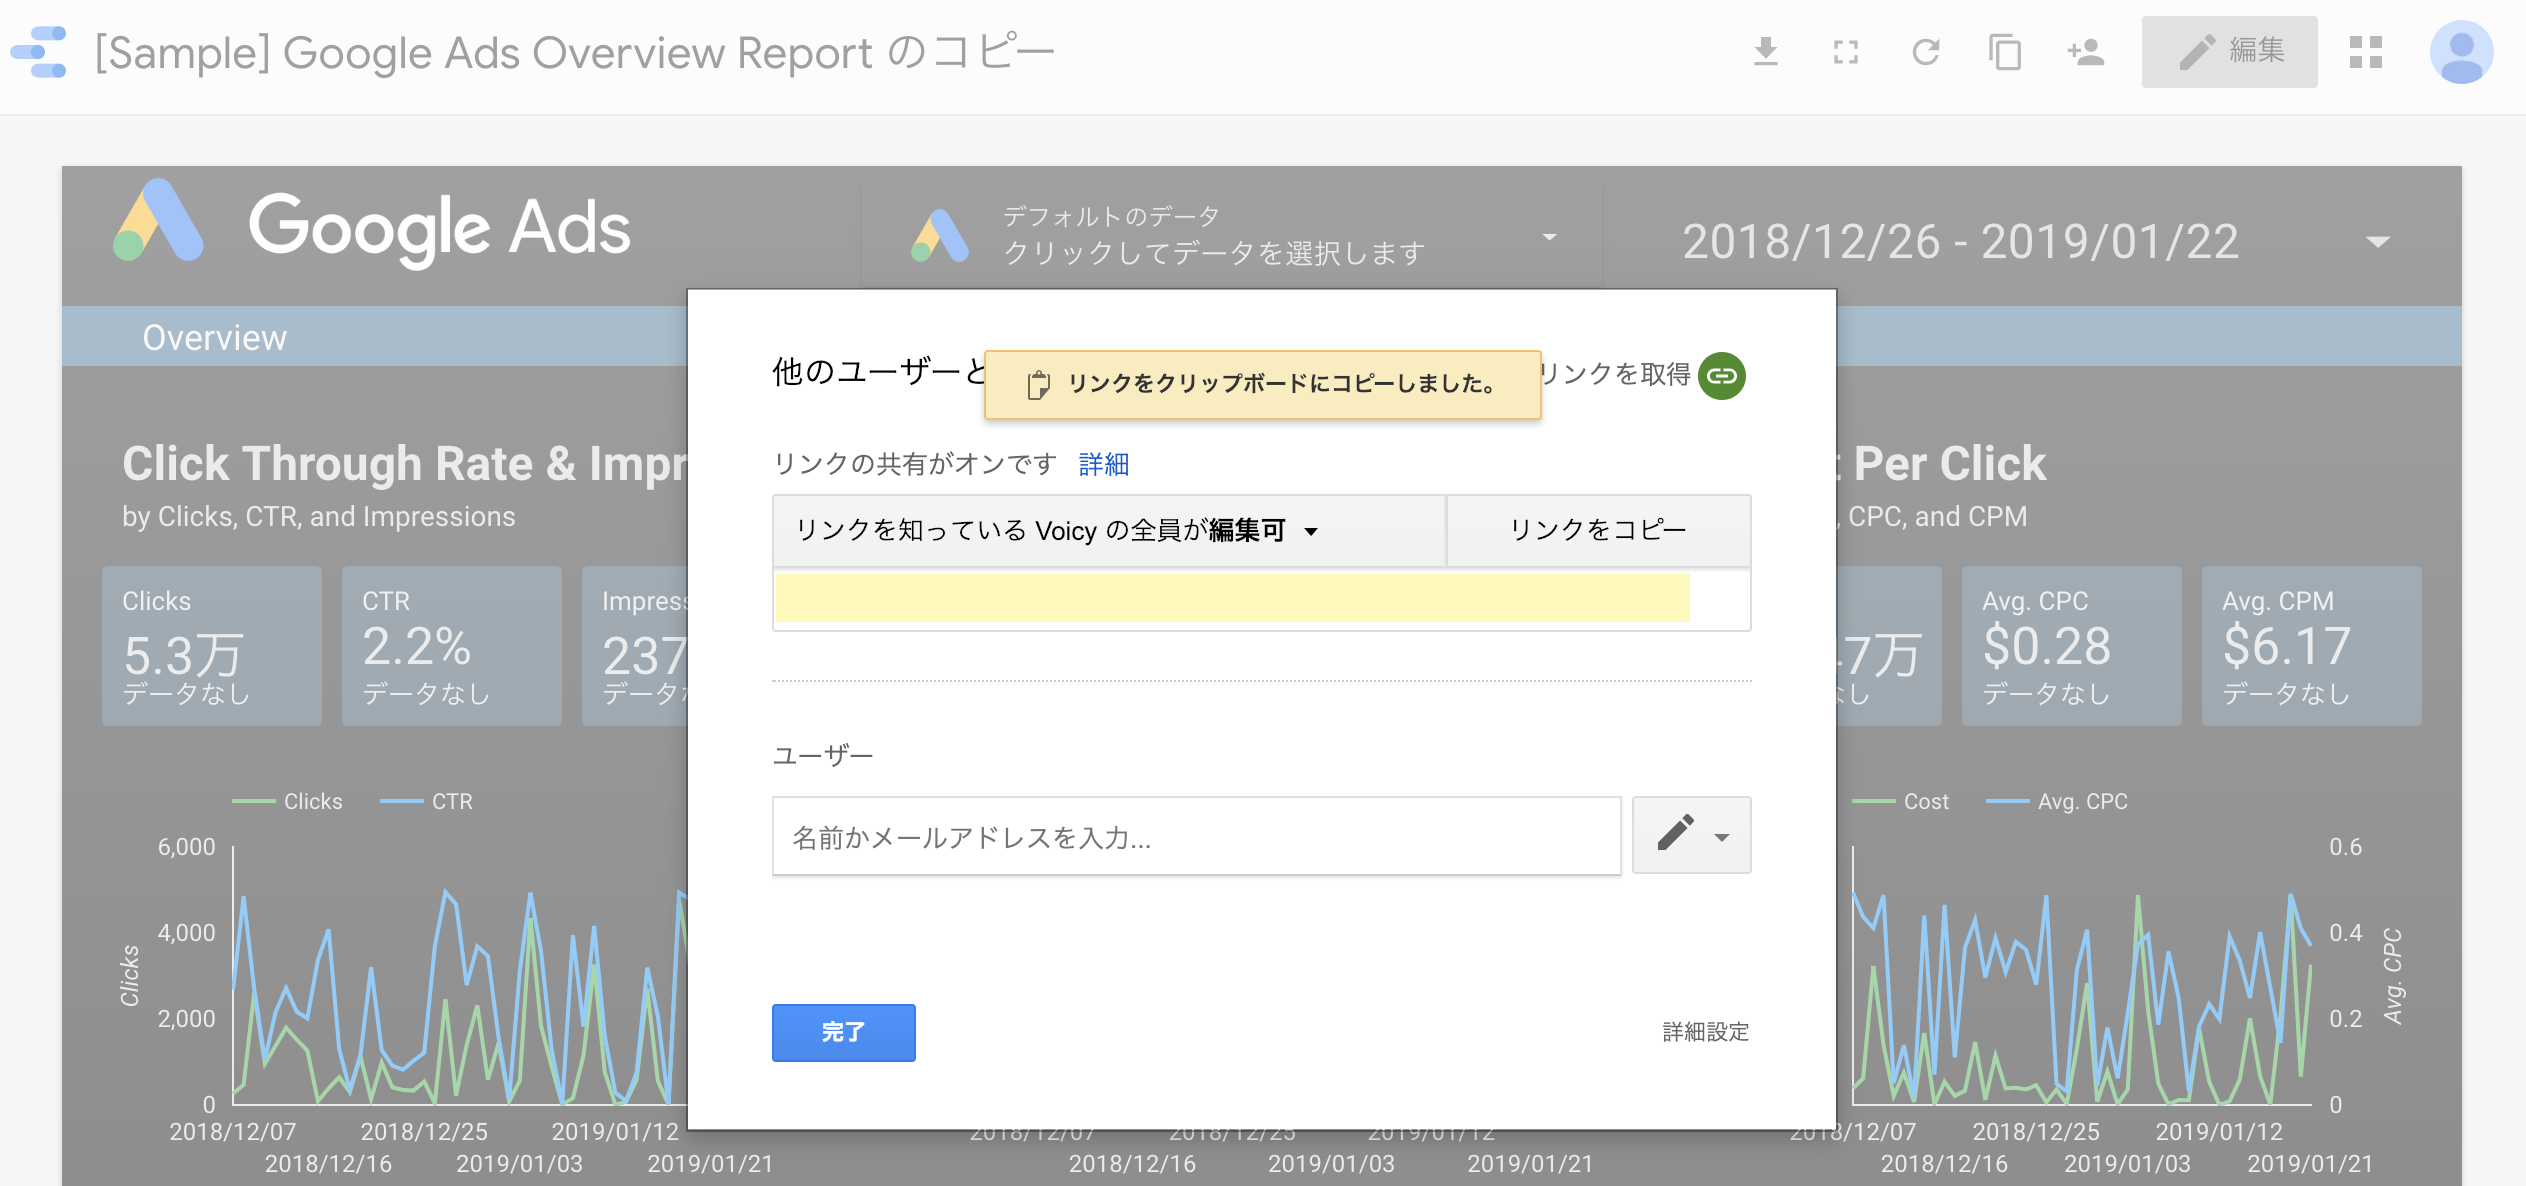This screenshot has height=1186, width=2526.
Task: Open the 詳細 link next to link sharing
Action: coord(1104,464)
